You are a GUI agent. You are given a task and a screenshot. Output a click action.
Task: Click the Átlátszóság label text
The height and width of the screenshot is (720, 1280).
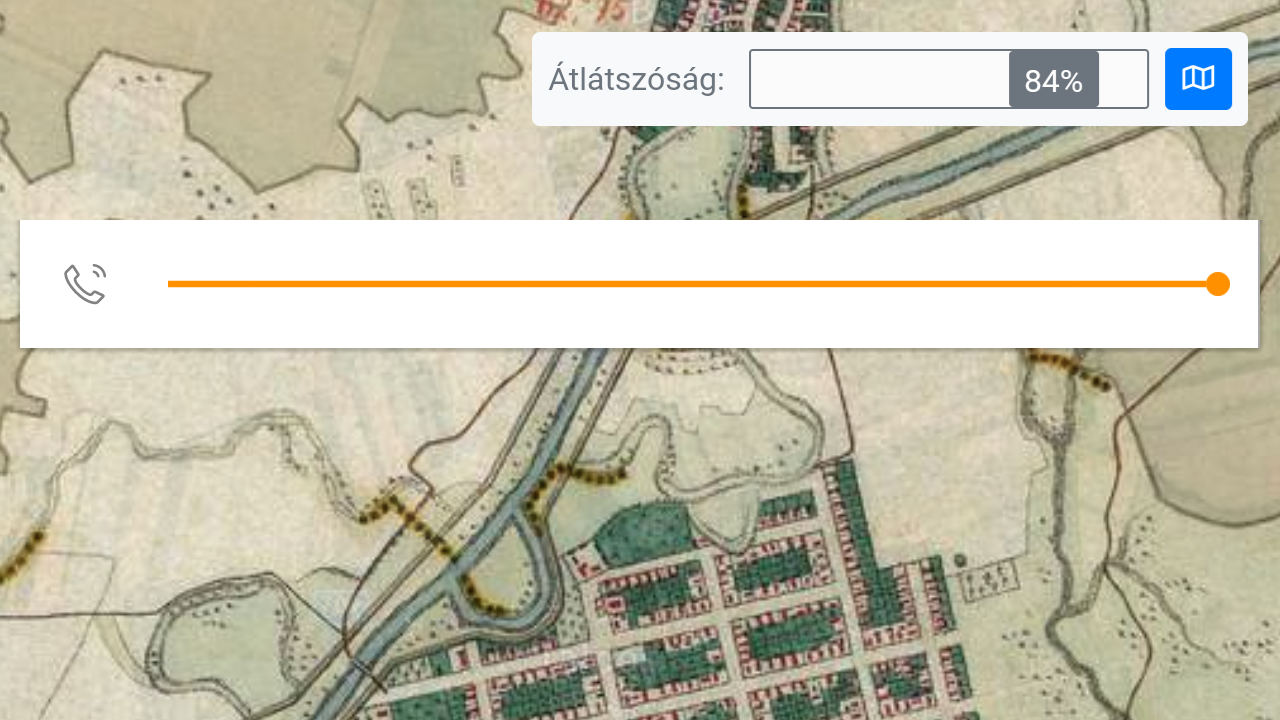[636, 80]
